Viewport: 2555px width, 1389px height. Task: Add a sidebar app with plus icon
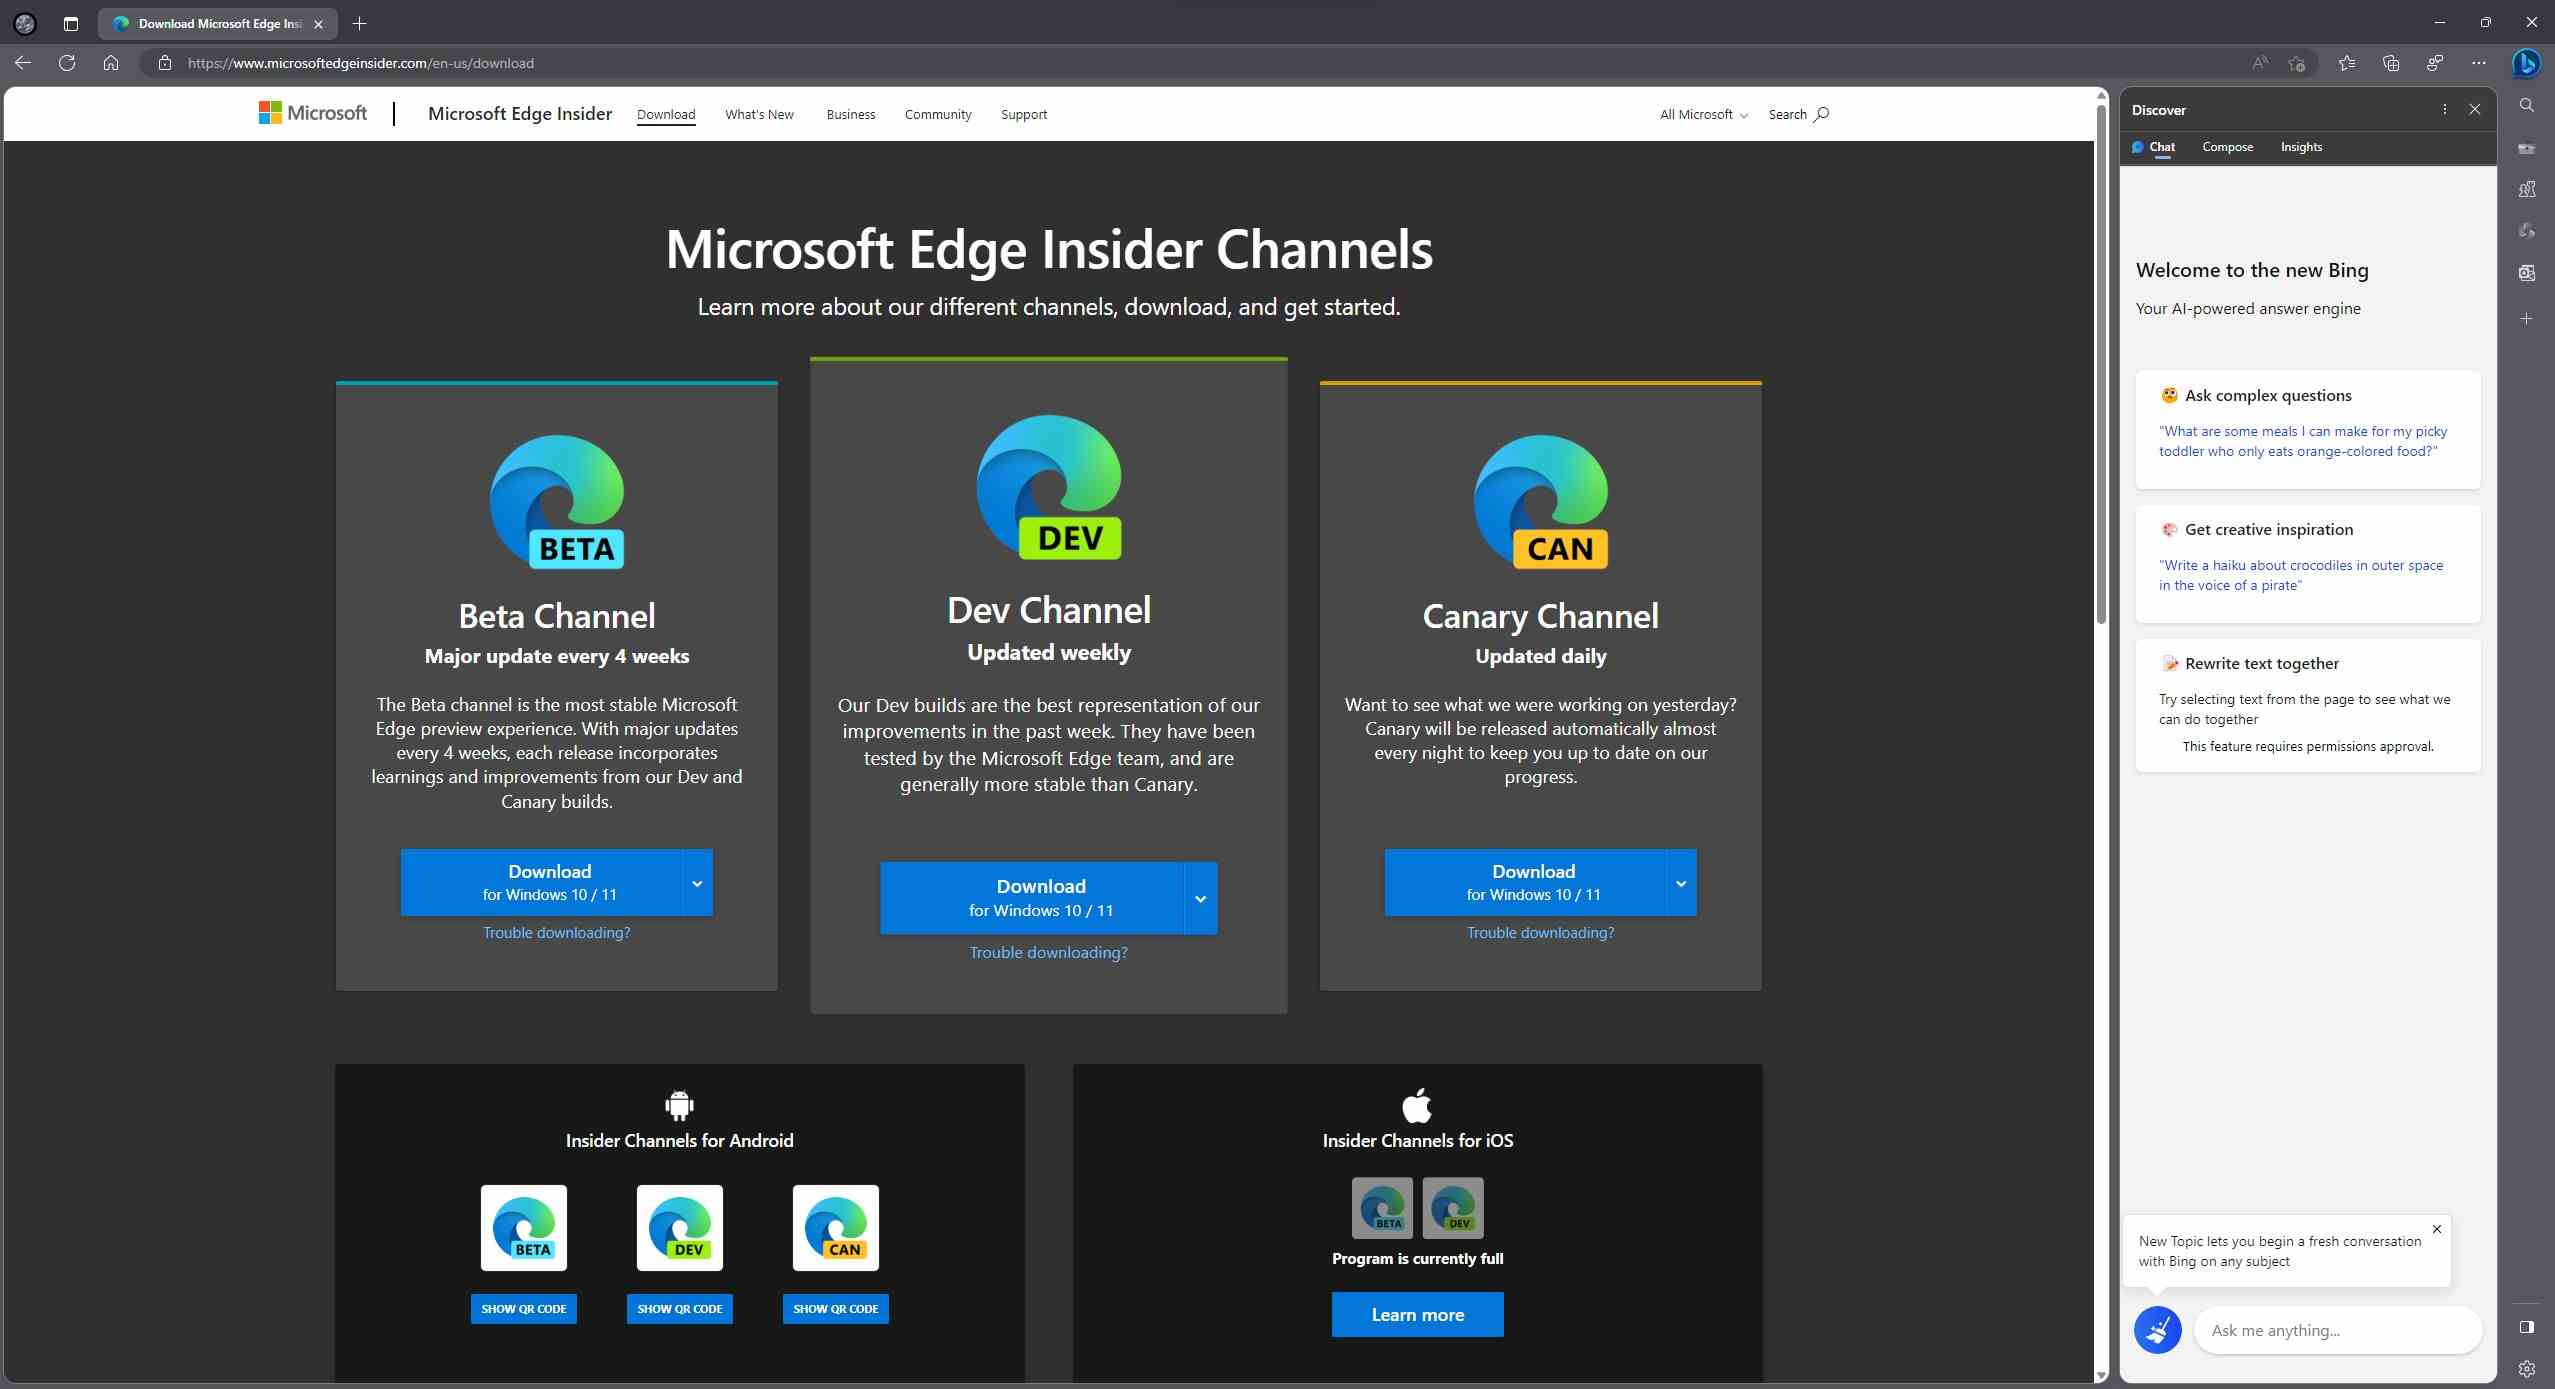point(2527,319)
